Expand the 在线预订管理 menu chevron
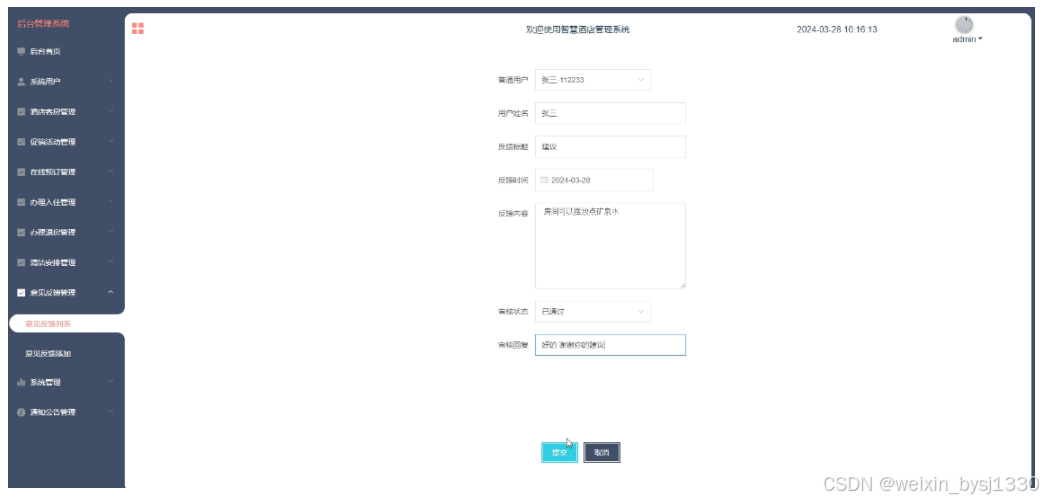The image size is (1043, 502). click(x=111, y=172)
